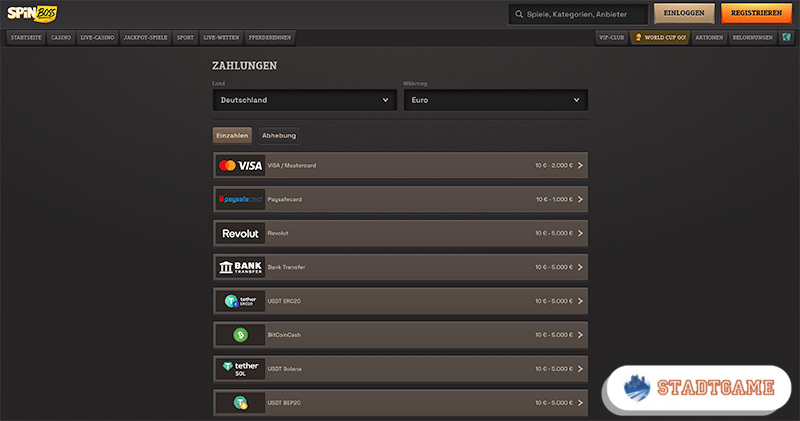Expand the USDT ERC20 row arrow

[x=580, y=301]
